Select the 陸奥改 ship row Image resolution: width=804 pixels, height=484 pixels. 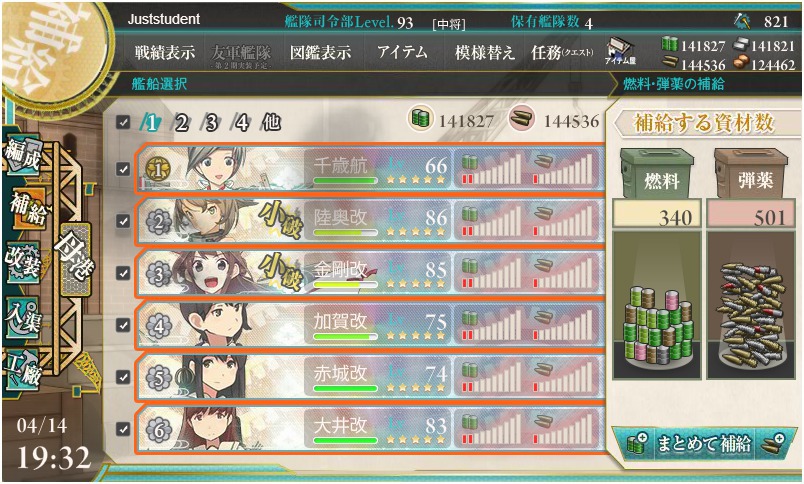(370, 220)
